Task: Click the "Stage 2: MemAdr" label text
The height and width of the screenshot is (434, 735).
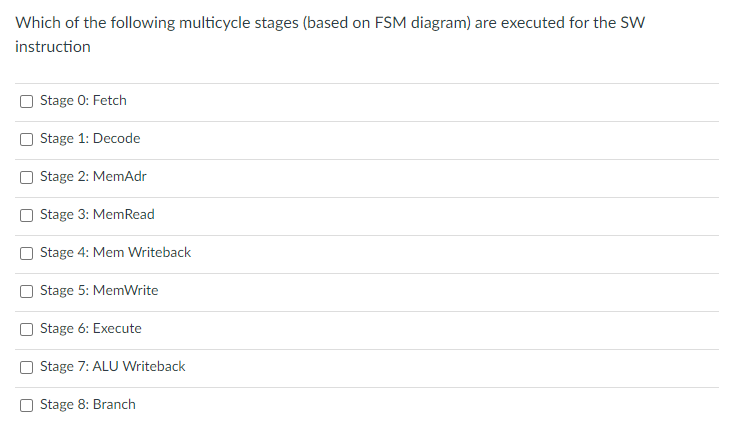Action: (x=93, y=177)
